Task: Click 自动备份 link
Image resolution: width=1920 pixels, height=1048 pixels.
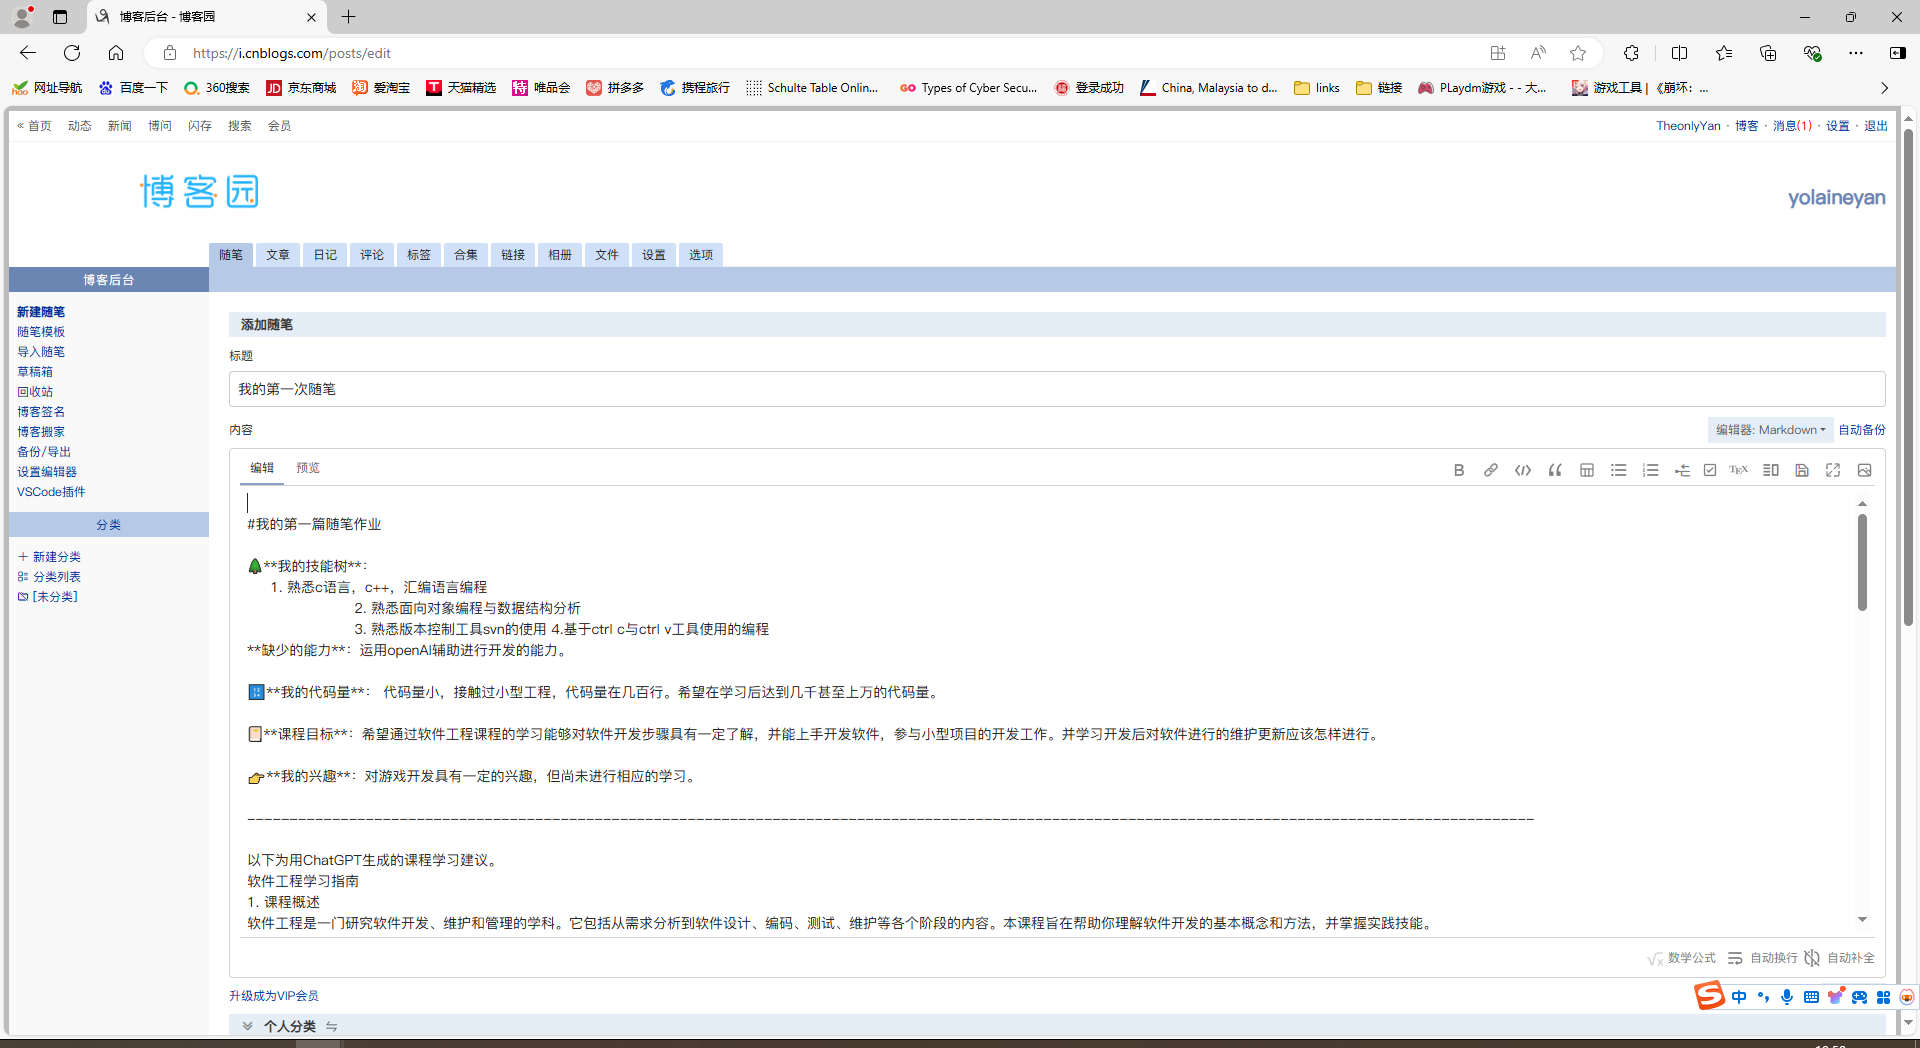Action: 1862,430
